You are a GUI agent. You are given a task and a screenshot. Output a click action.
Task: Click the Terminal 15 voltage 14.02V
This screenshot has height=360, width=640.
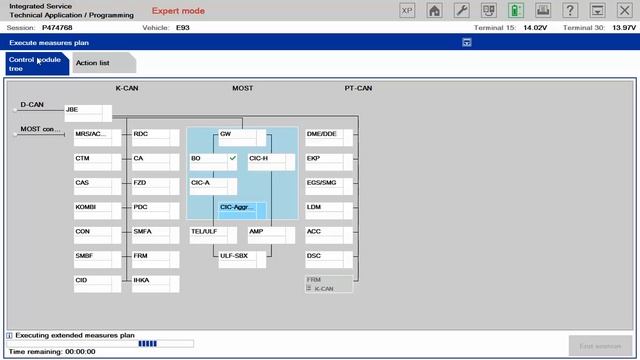click(x=535, y=28)
